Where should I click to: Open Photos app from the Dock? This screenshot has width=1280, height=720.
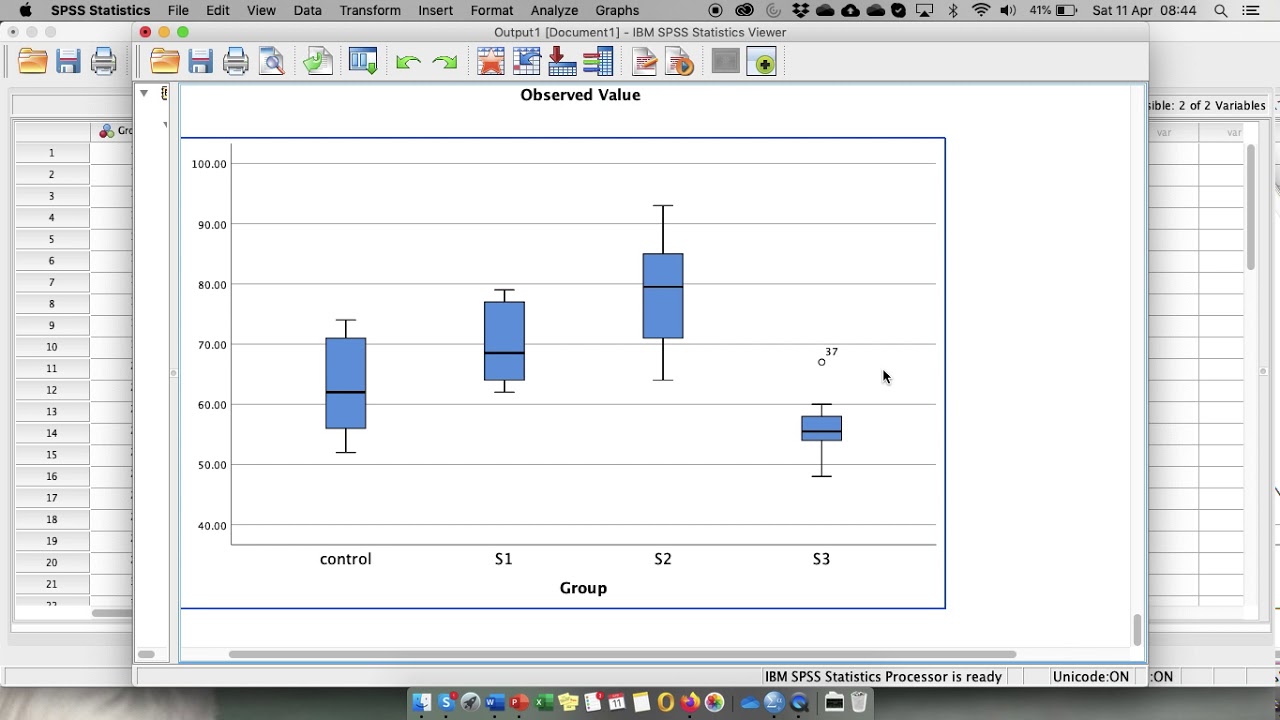tap(714, 703)
